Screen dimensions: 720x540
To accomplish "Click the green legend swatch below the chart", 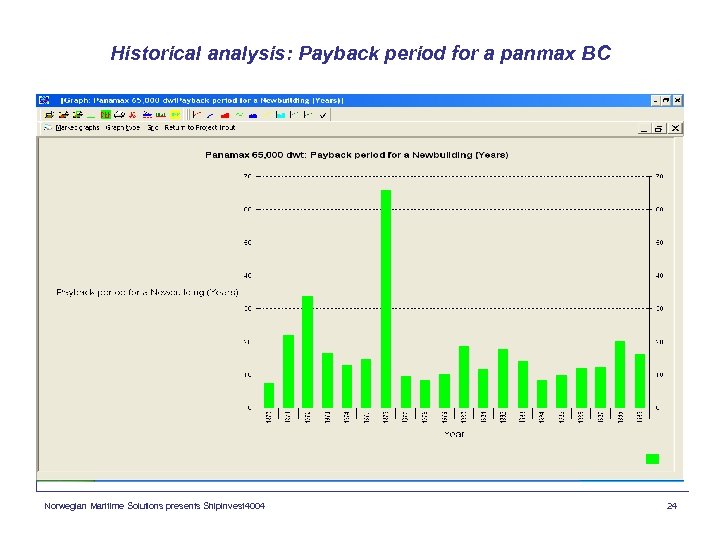I will (x=652, y=459).
